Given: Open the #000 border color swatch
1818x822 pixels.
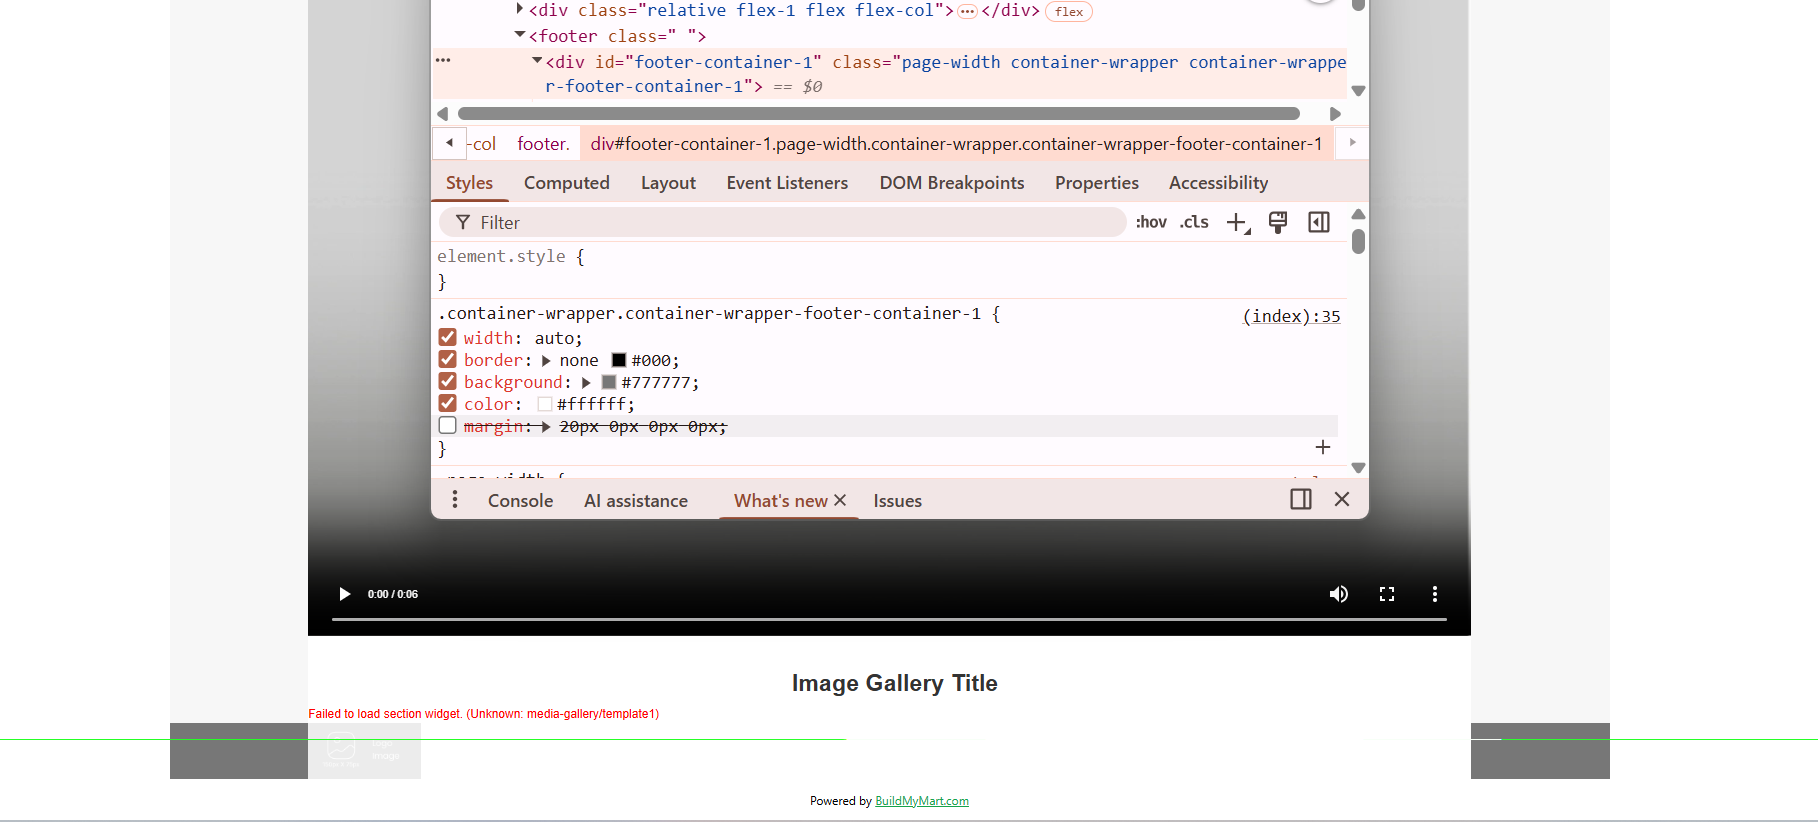Looking at the screenshot, I should [x=619, y=360].
